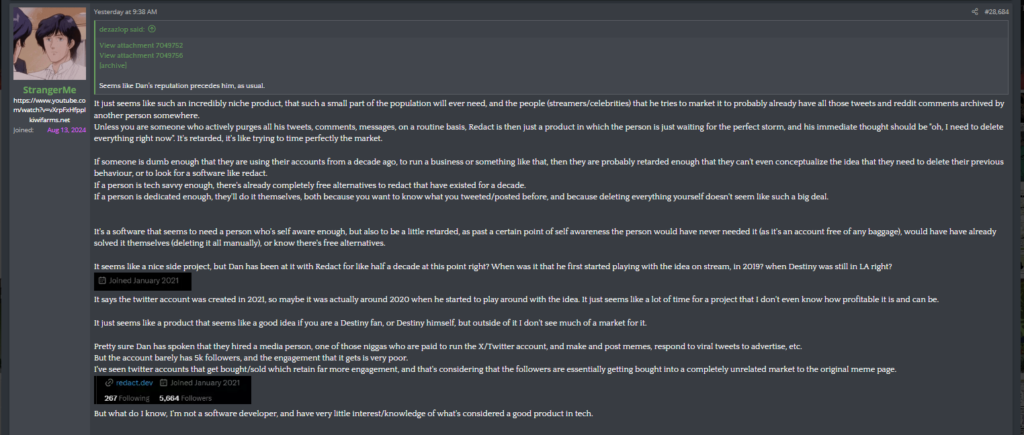The height and width of the screenshot is (435, 1024).
Task: Click the '5,664 Followers' count in the image
Action: point(185,398)
